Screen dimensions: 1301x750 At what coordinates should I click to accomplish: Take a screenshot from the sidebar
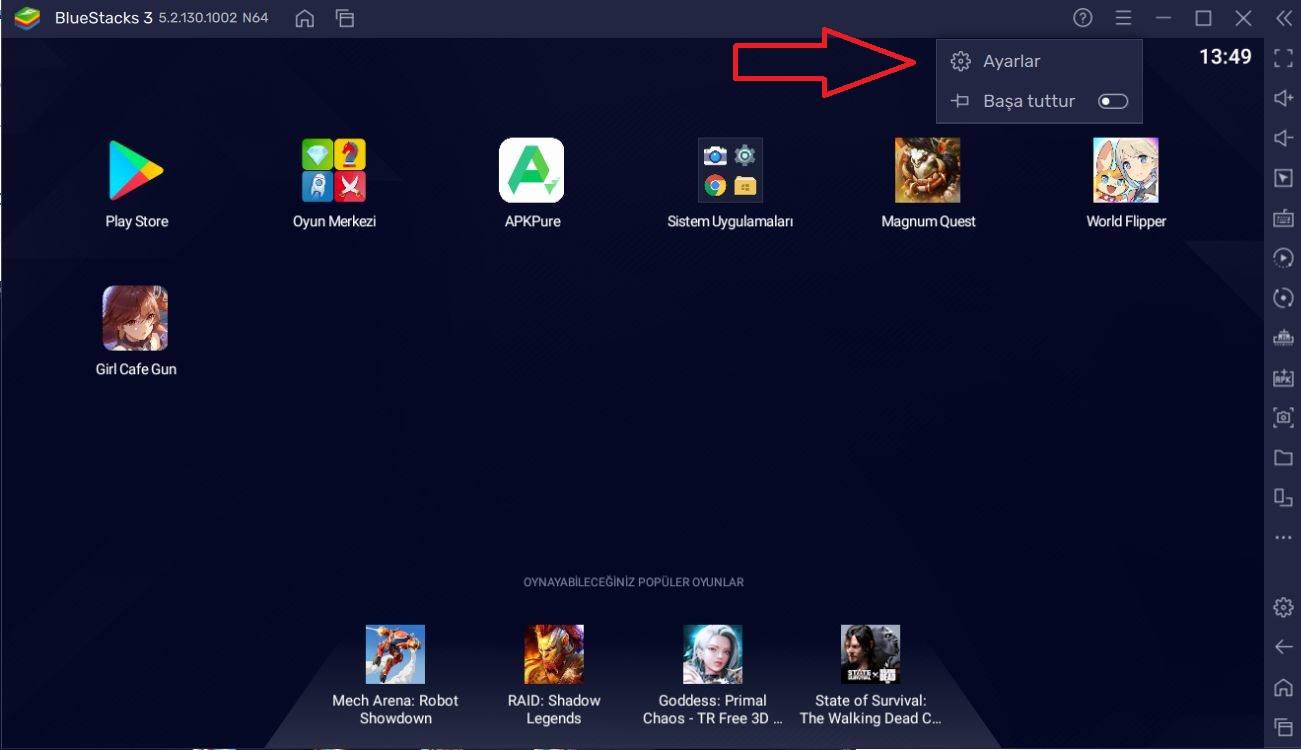(x=1283, y=418)
